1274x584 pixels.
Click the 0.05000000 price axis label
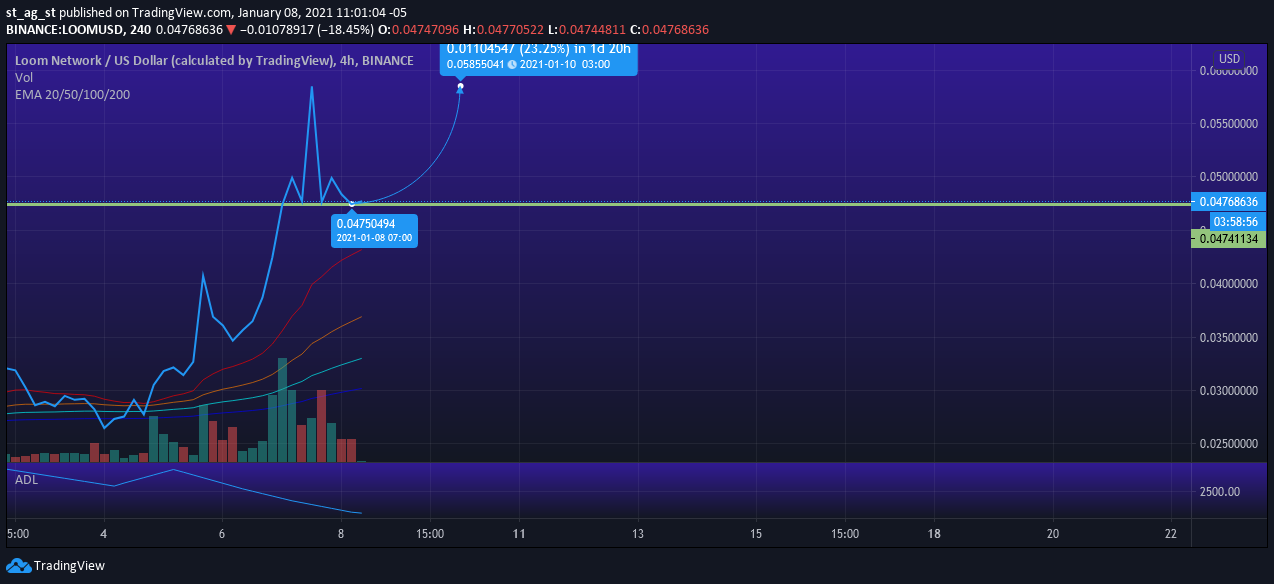[x=1228, y=177]
